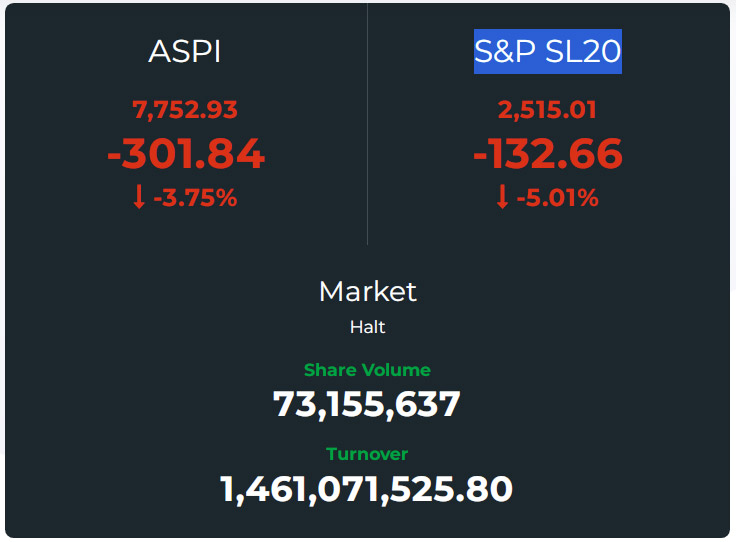Click the Halt market status text

(368, 327)
